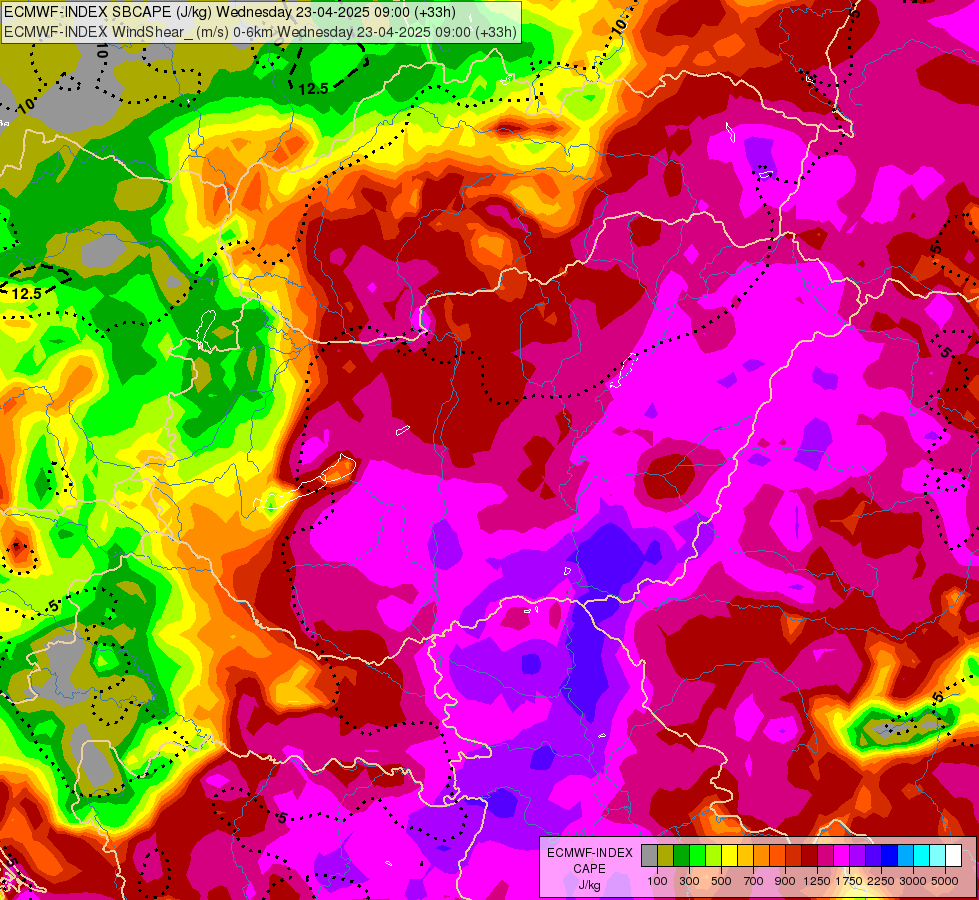Select the brick-red swatch right of 900

tap(794, 855)
